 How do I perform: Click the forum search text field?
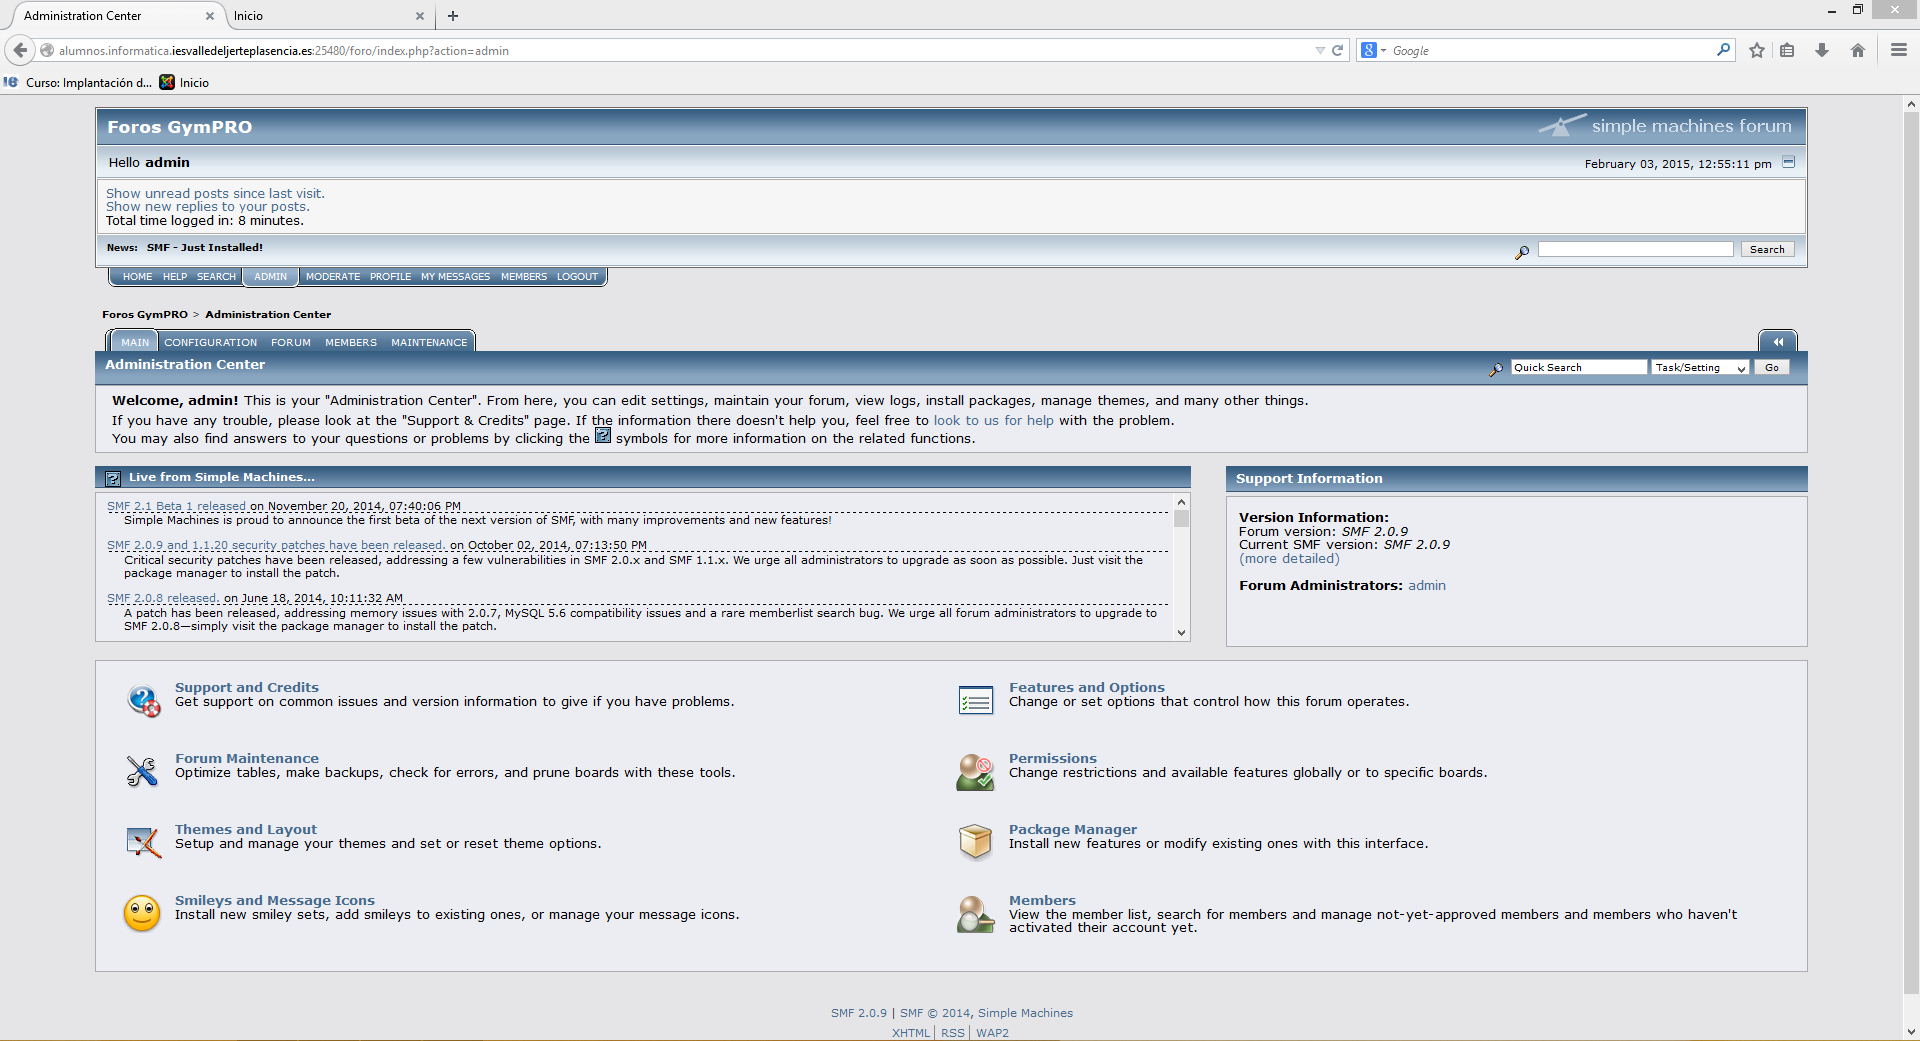pos(1635,249)
